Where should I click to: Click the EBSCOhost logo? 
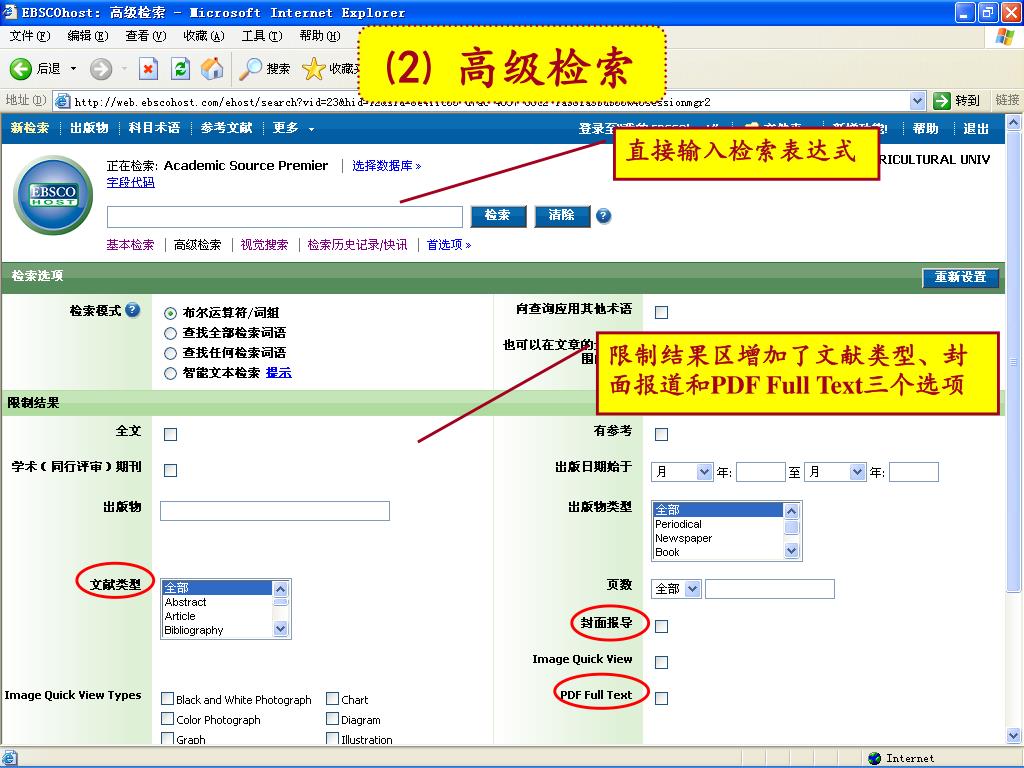[x=53, y=195]
